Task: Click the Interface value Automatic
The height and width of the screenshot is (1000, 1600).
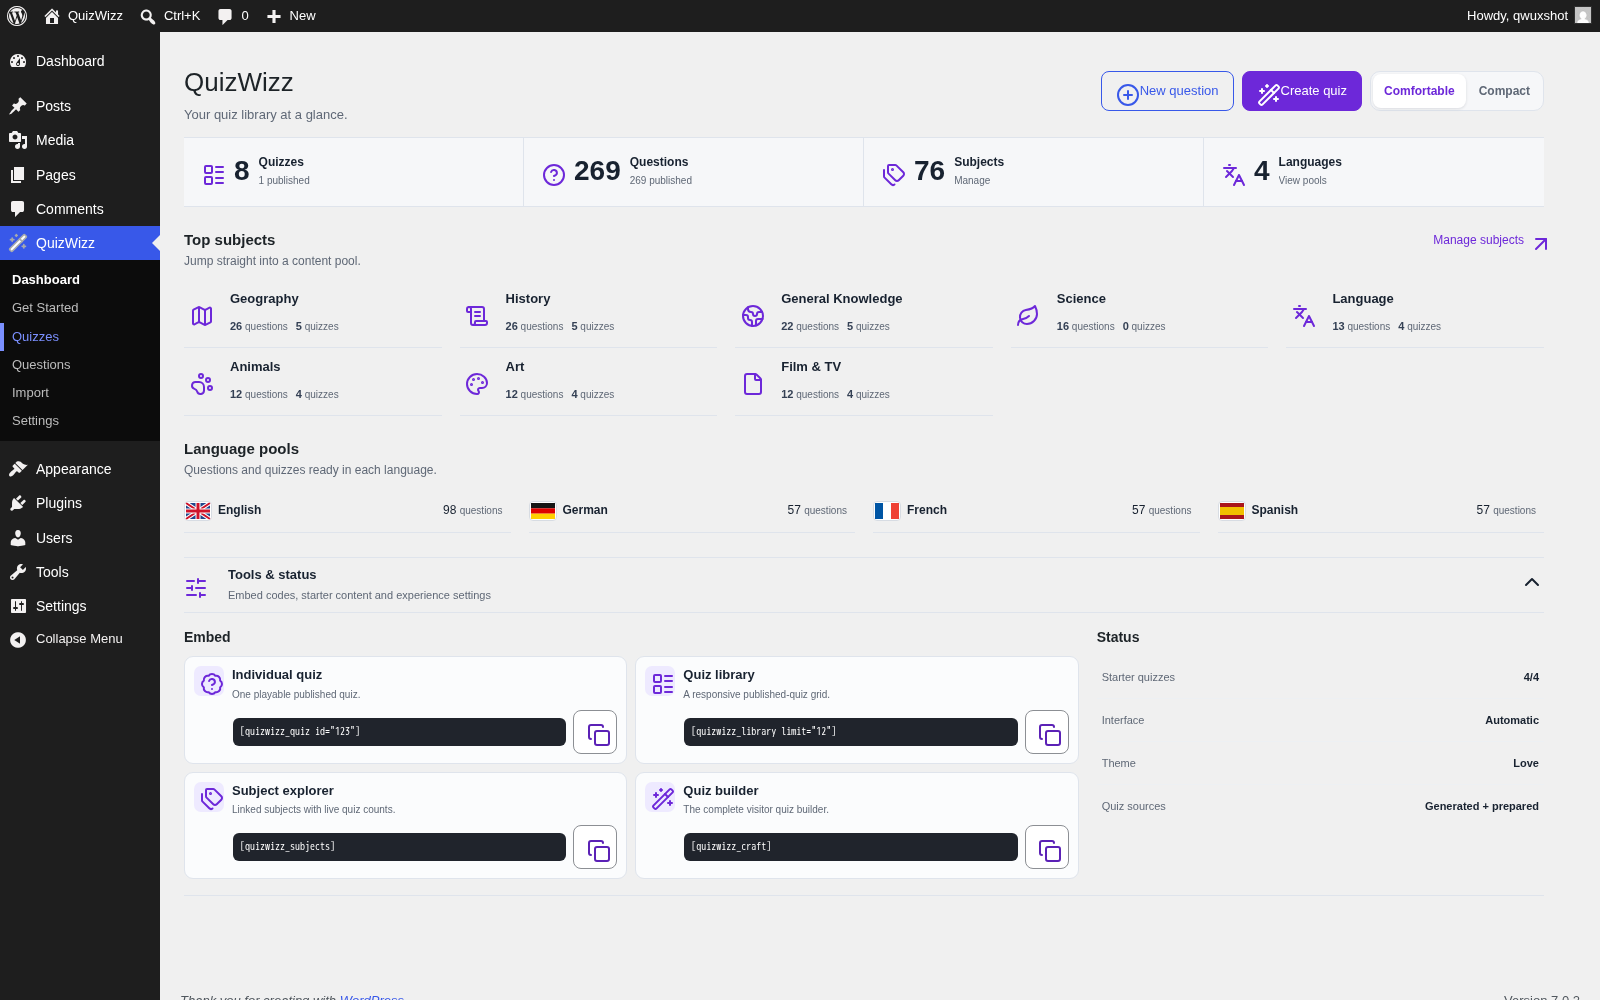Action: (1512, 720)
